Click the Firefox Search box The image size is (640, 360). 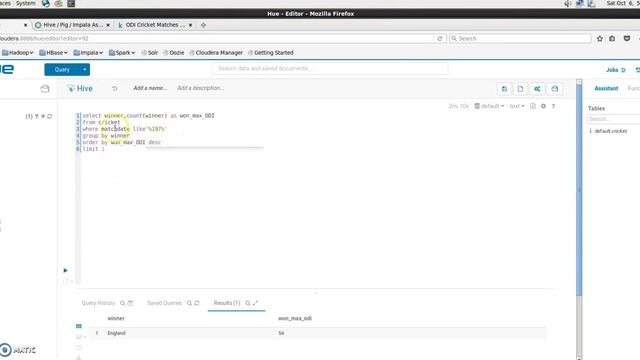coord(520,38)
